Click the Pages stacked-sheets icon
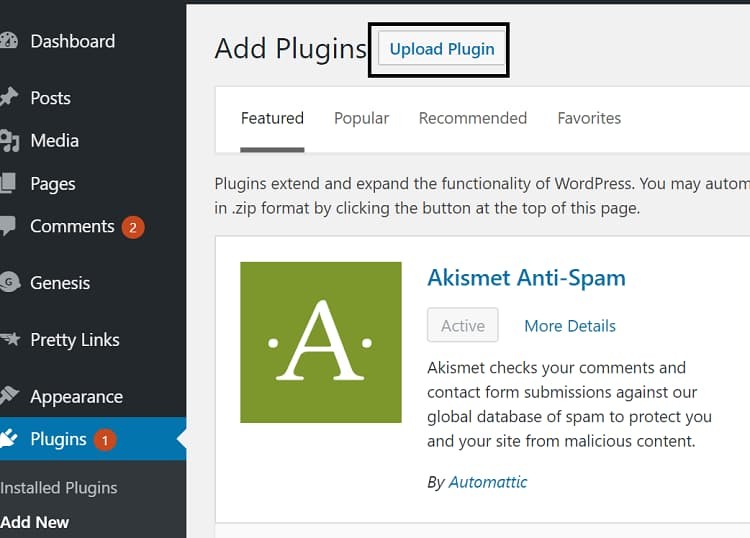 point(8,183)
